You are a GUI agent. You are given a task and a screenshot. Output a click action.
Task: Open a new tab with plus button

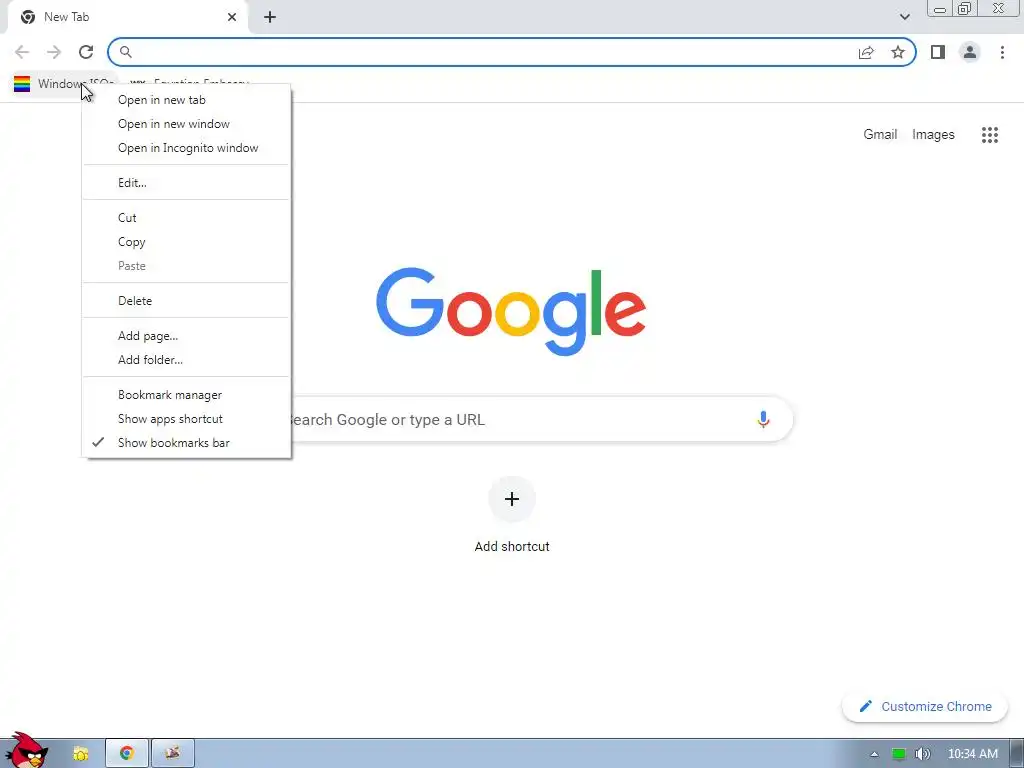(270, 18)
